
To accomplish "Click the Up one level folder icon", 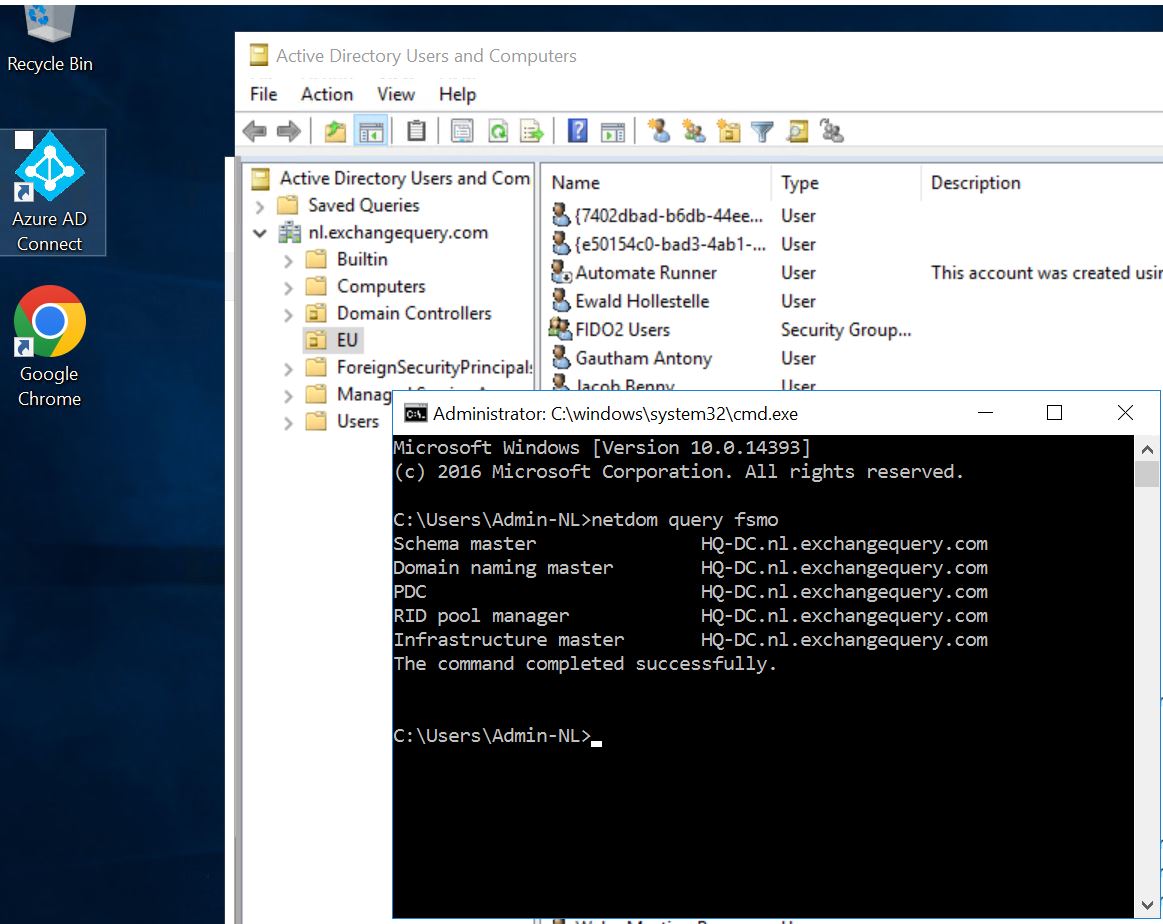I will pos(335,131).
